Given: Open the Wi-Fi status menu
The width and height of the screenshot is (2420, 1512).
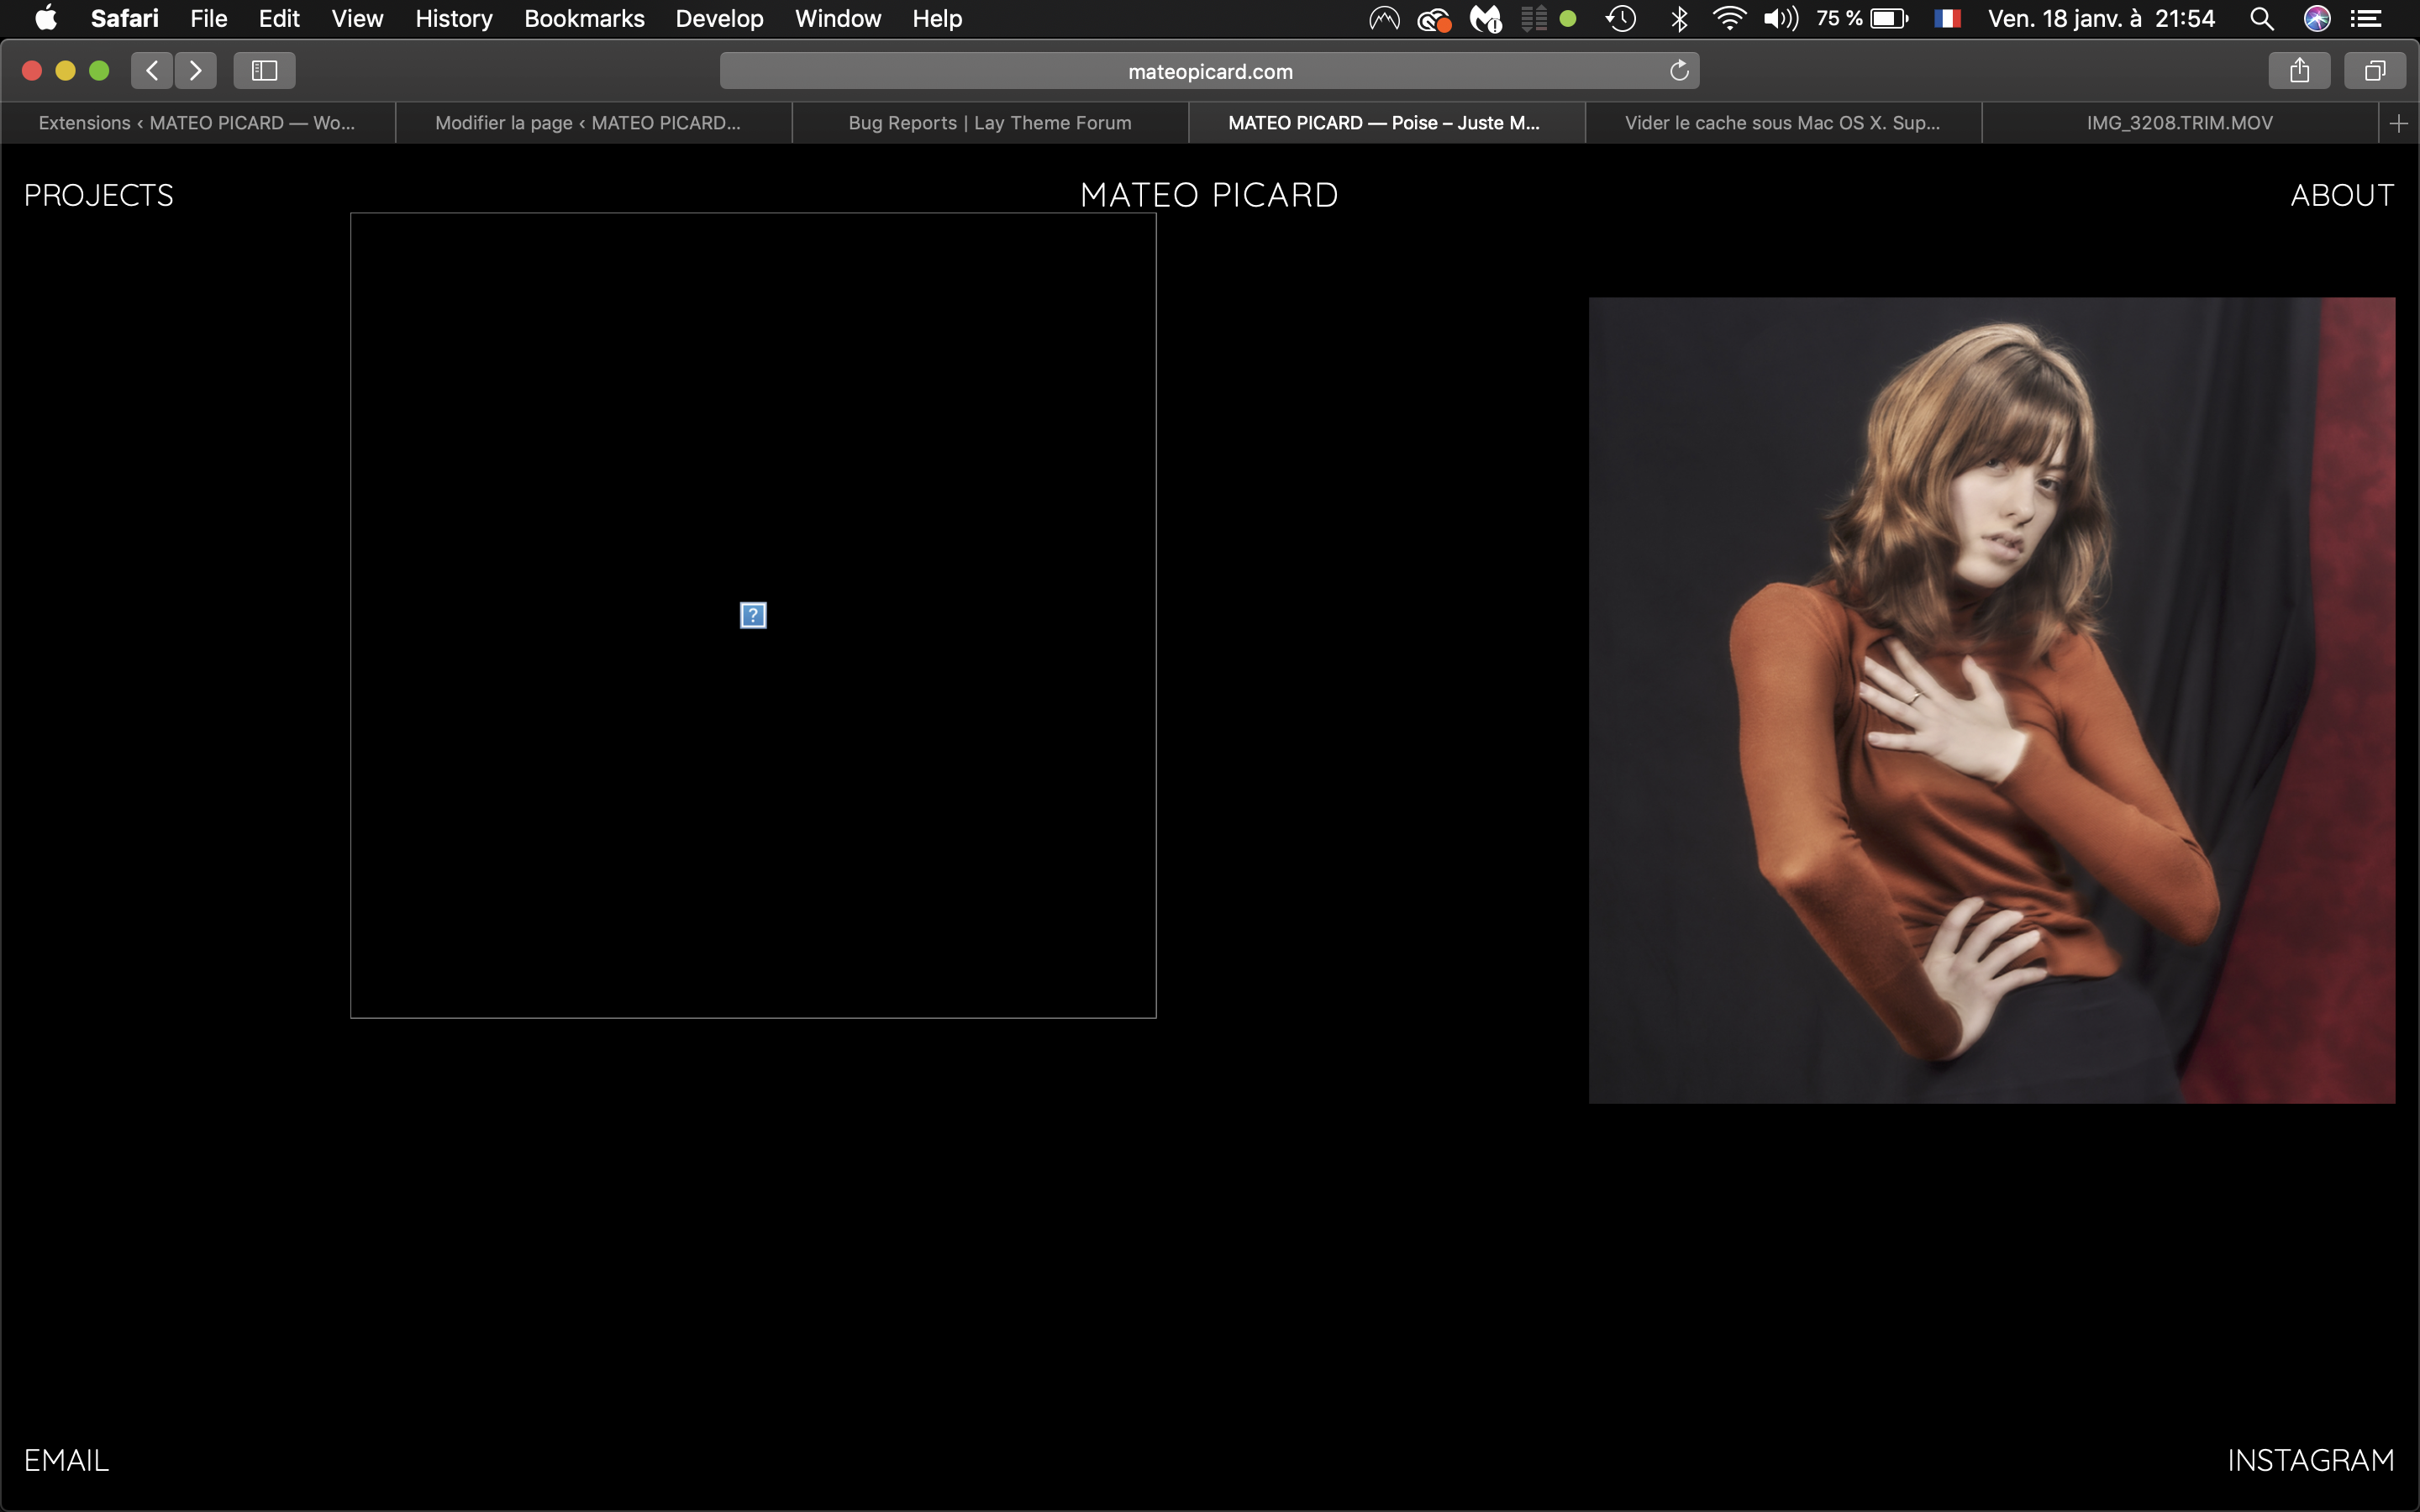Looking at the screenshot, I should point(1728,18).
